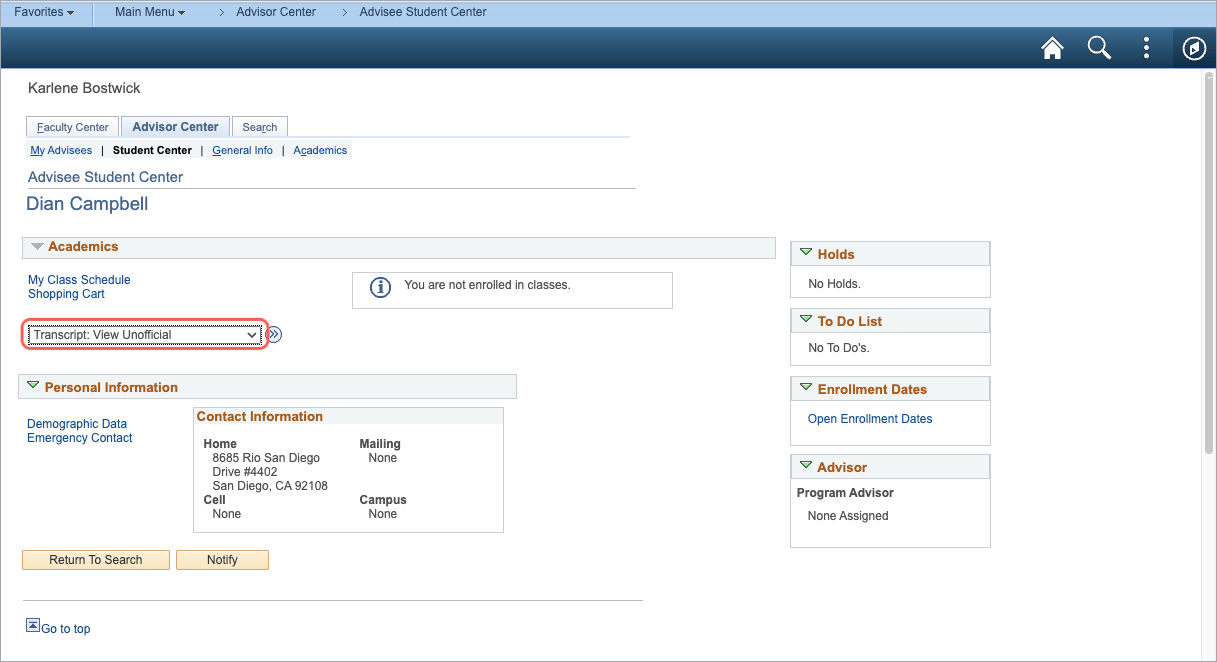Collapse the Holds panel

point(806,253)
